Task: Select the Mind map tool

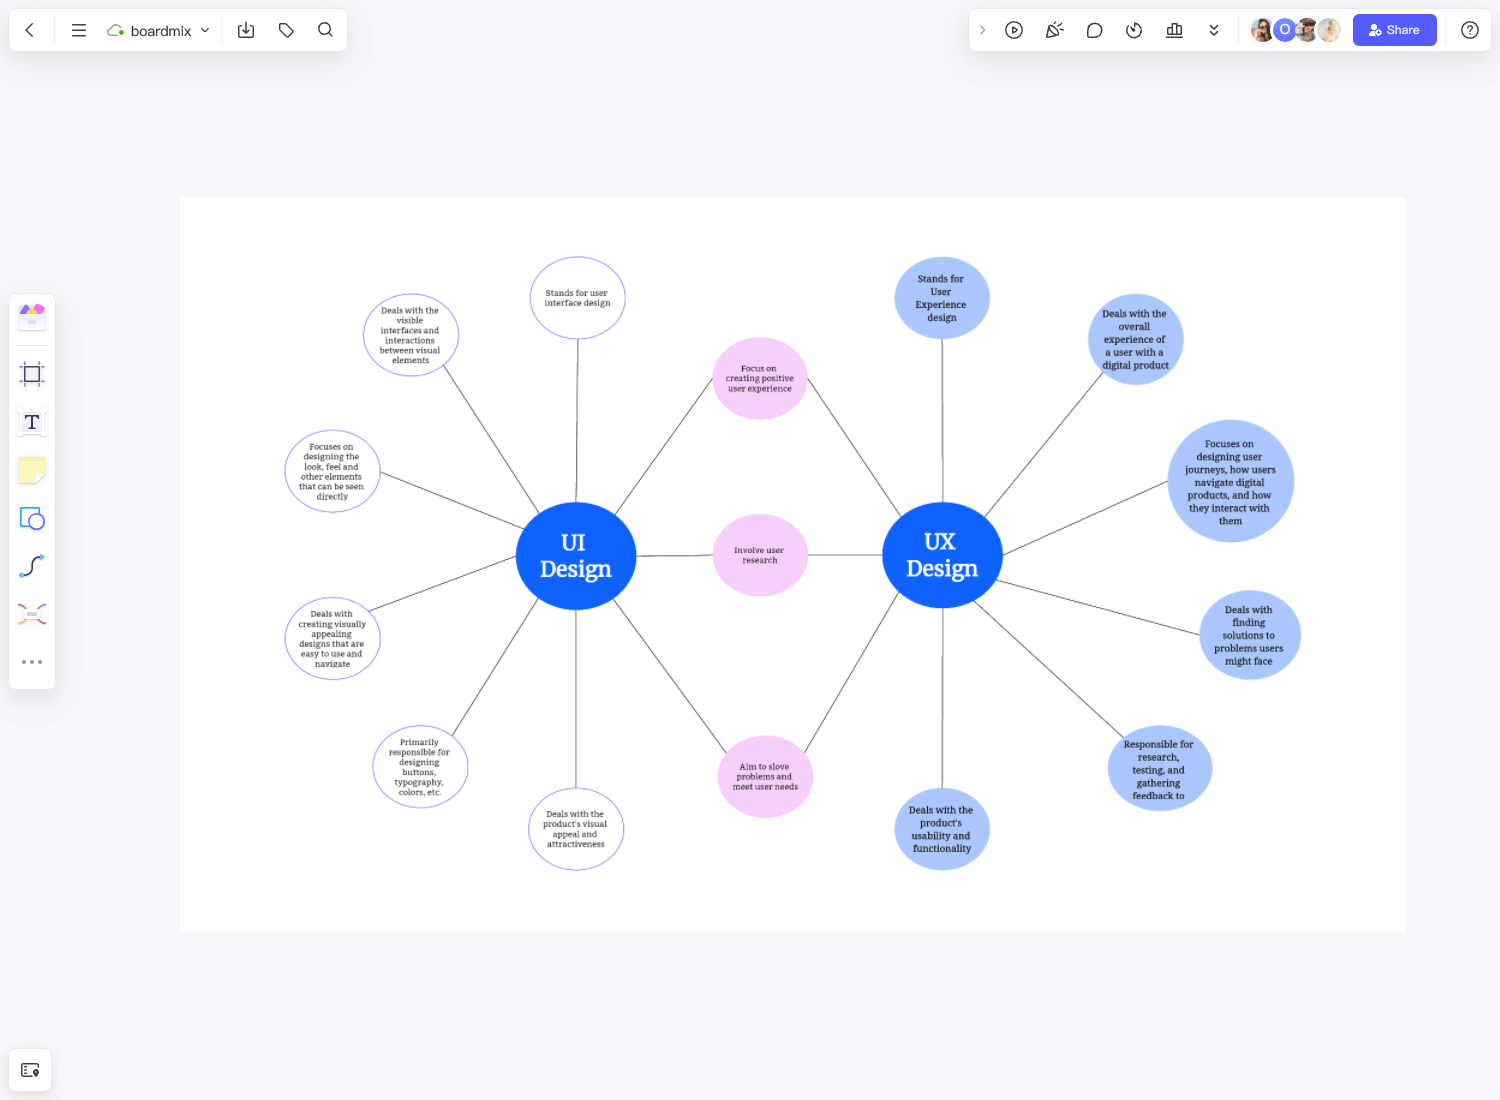Action: click(32, 614)
